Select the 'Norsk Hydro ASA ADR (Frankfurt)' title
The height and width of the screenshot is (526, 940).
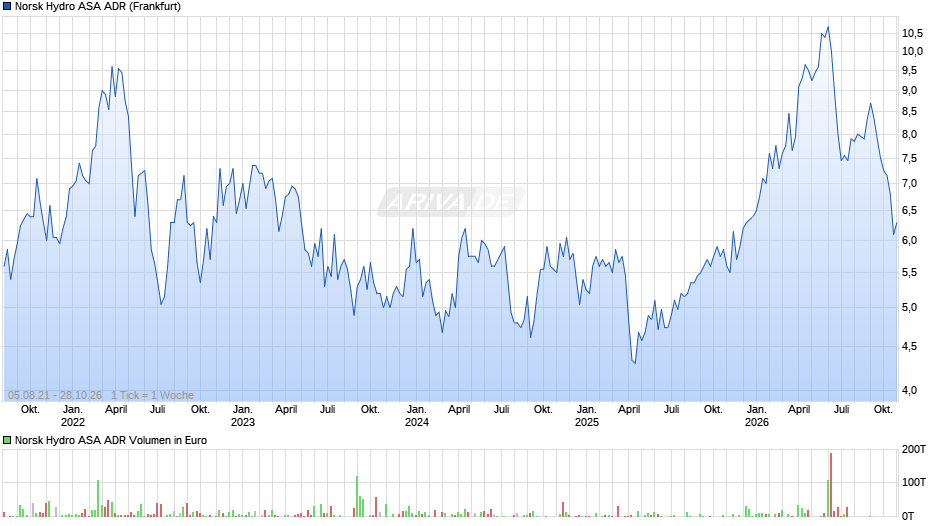[98, 7]
